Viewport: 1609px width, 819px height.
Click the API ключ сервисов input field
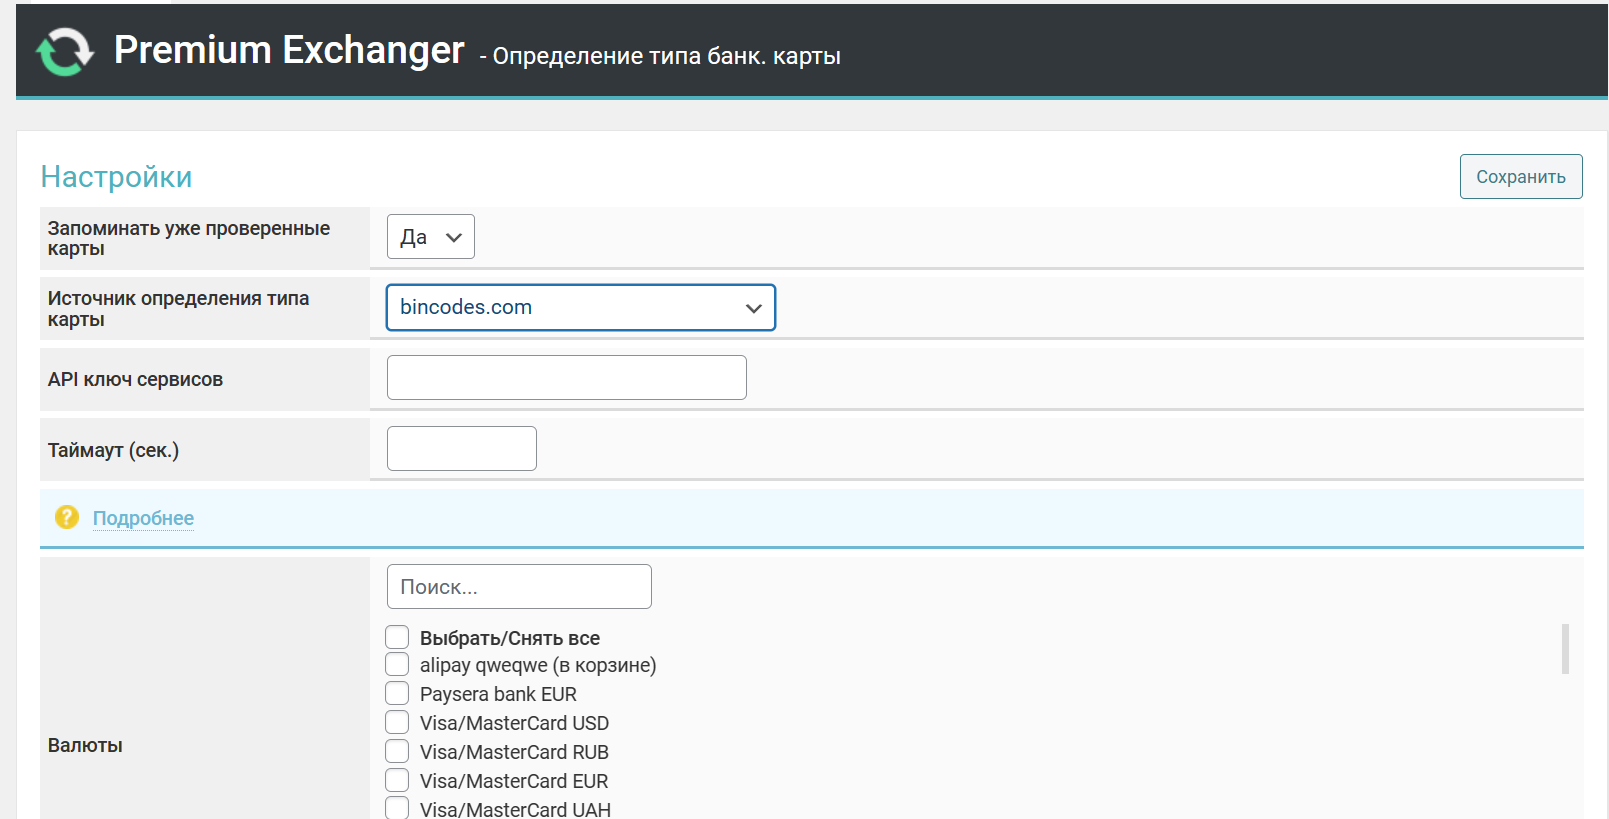coord(566,378)
